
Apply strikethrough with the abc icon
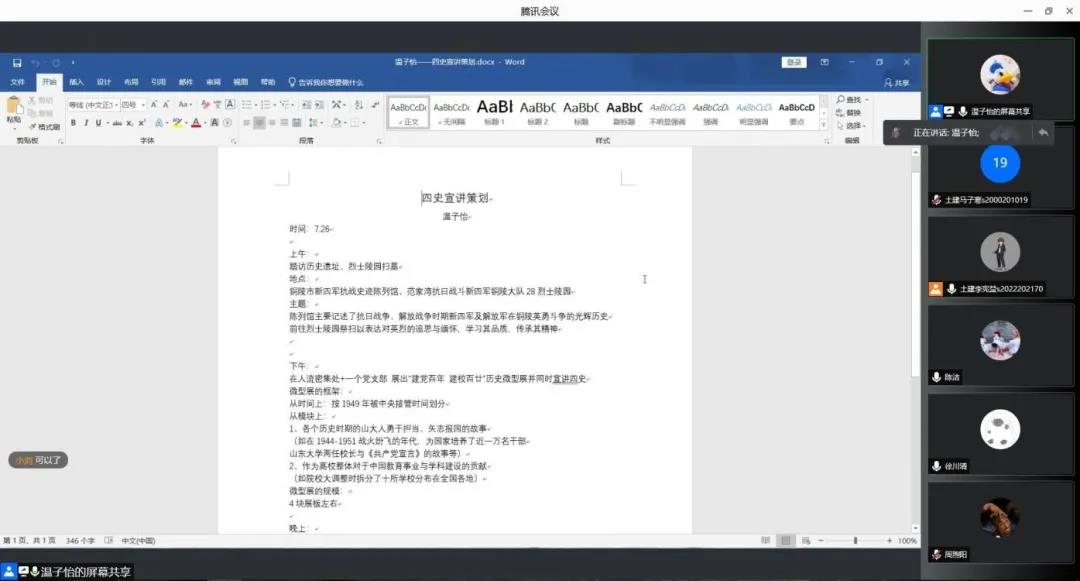[x=117, y=123]
